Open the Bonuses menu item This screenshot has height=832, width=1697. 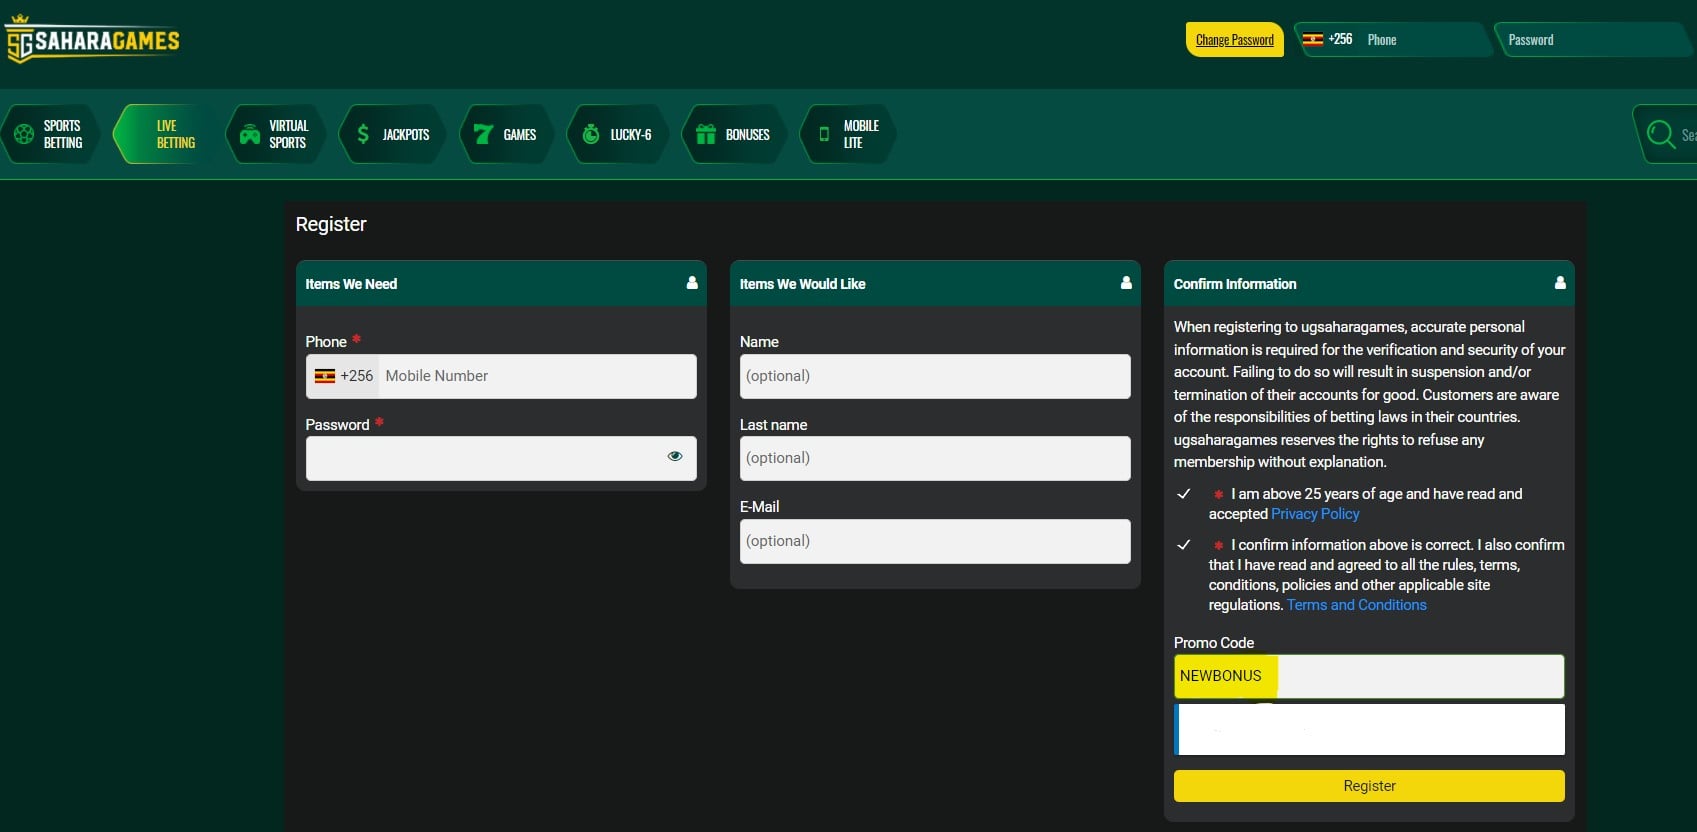[734, 134]
